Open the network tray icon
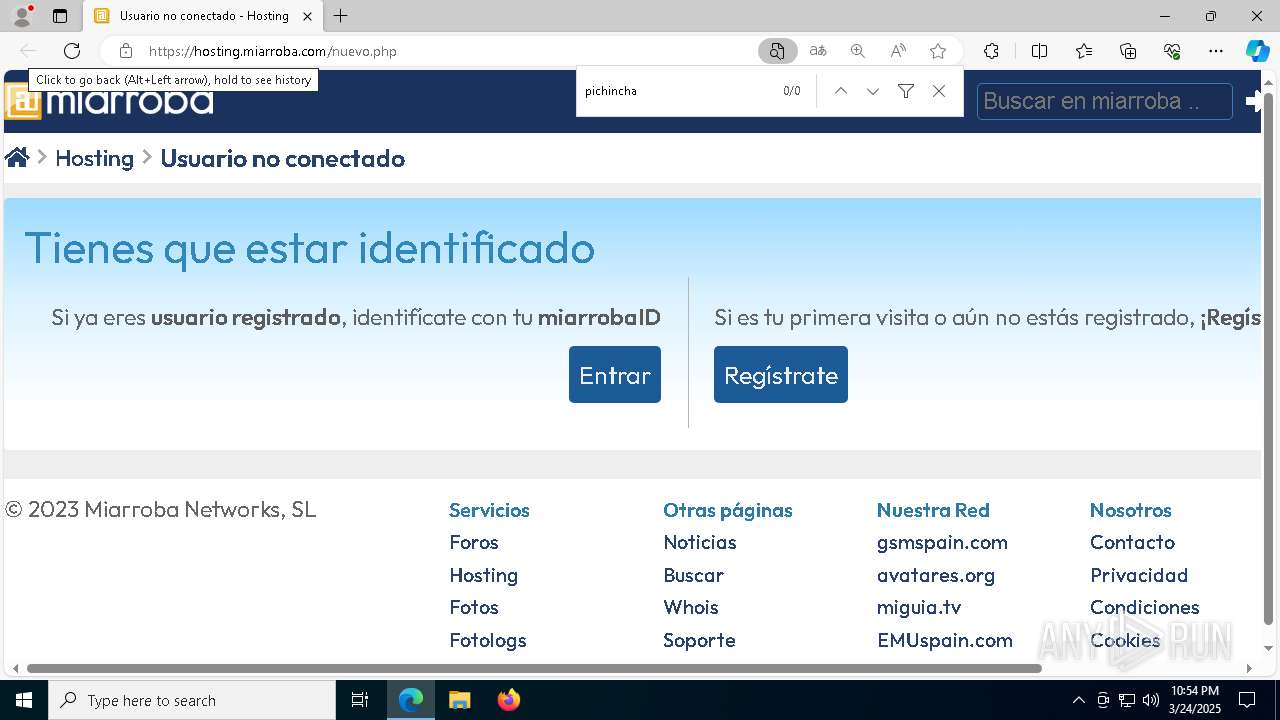This screenshot has height=720, width=1280. pyautogui.click(x=1127, y=700)
